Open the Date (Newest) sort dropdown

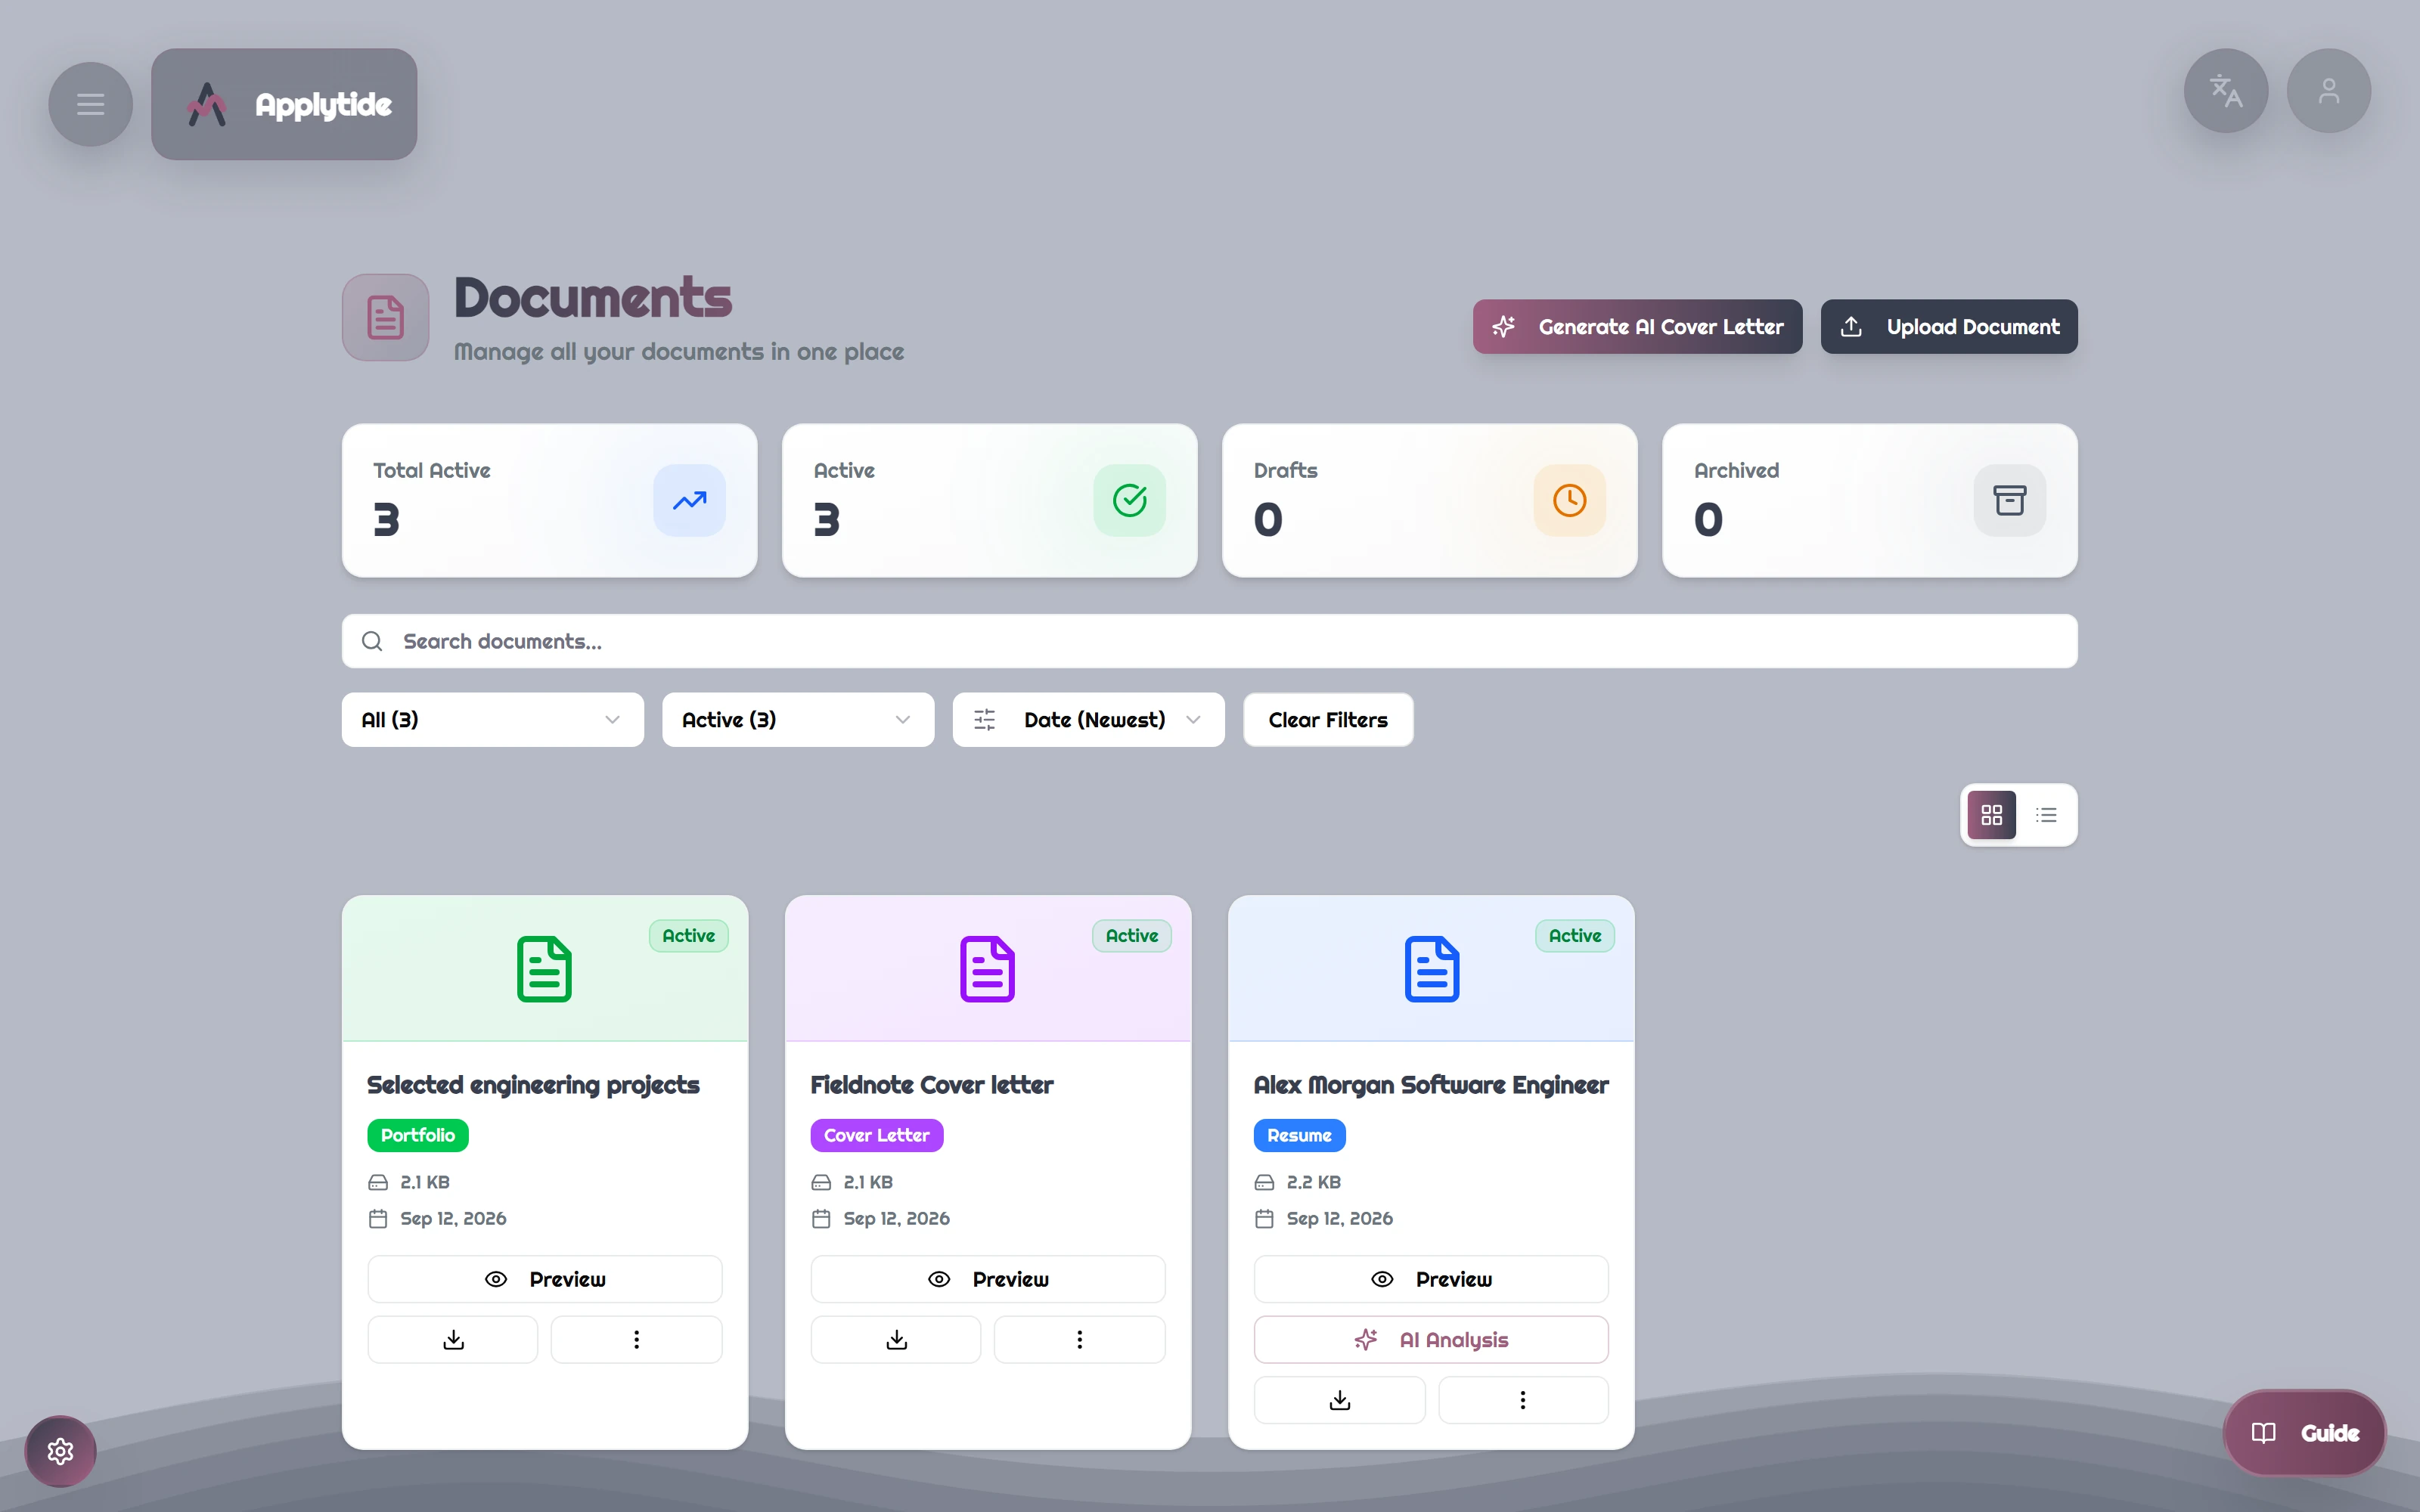coord(1088,720)
